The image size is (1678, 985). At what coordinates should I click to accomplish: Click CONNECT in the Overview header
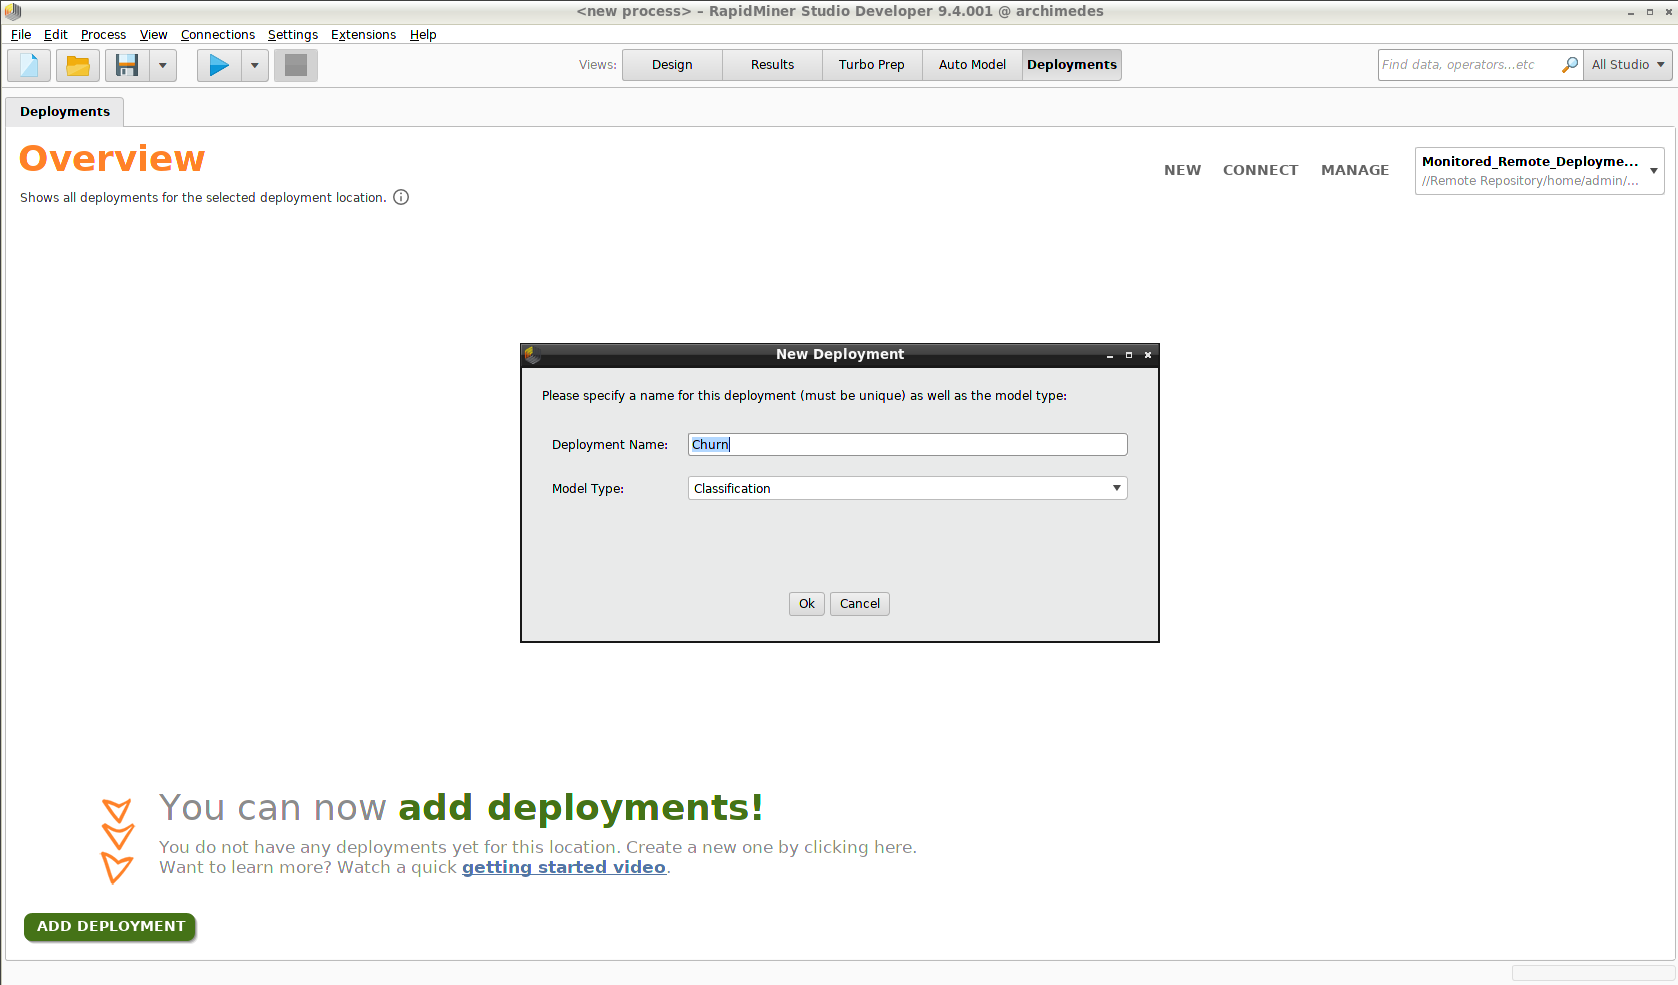pos(1260,170)
